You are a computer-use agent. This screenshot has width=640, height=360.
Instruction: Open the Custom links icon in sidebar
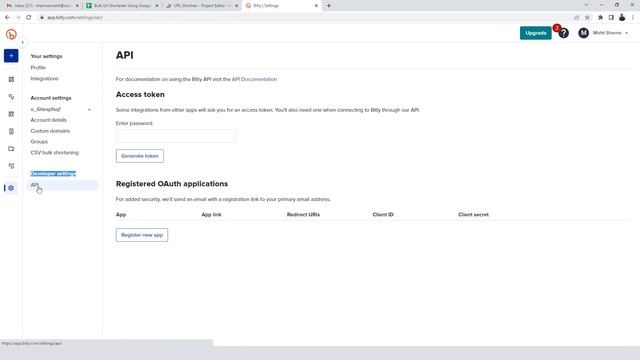click(11, 166)
